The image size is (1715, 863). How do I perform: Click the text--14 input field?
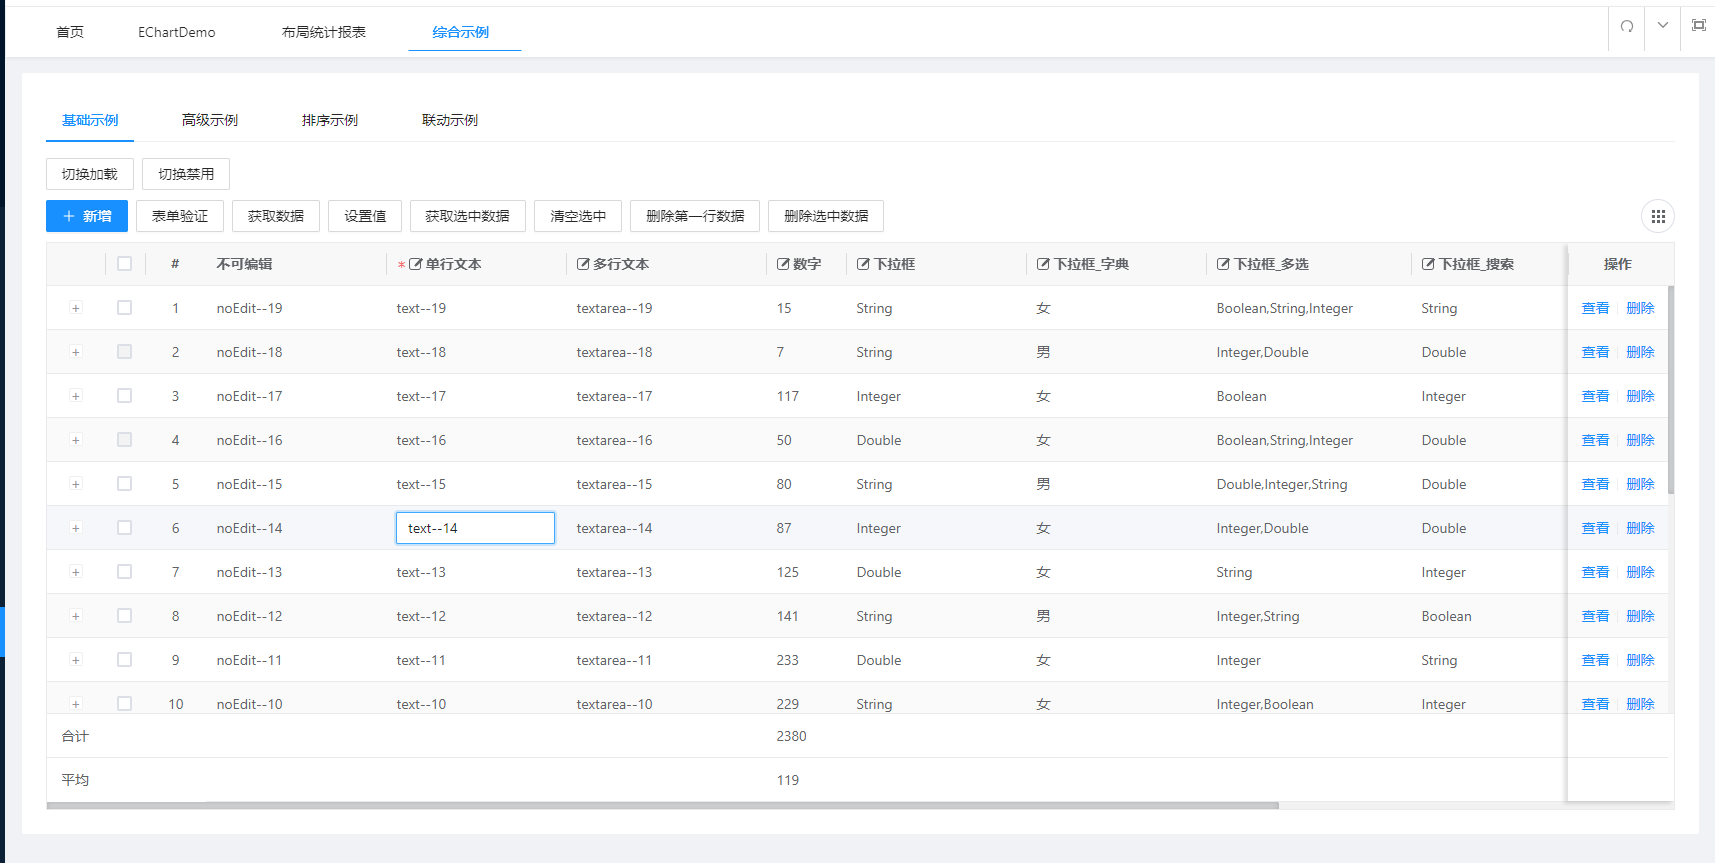(475, 528)
